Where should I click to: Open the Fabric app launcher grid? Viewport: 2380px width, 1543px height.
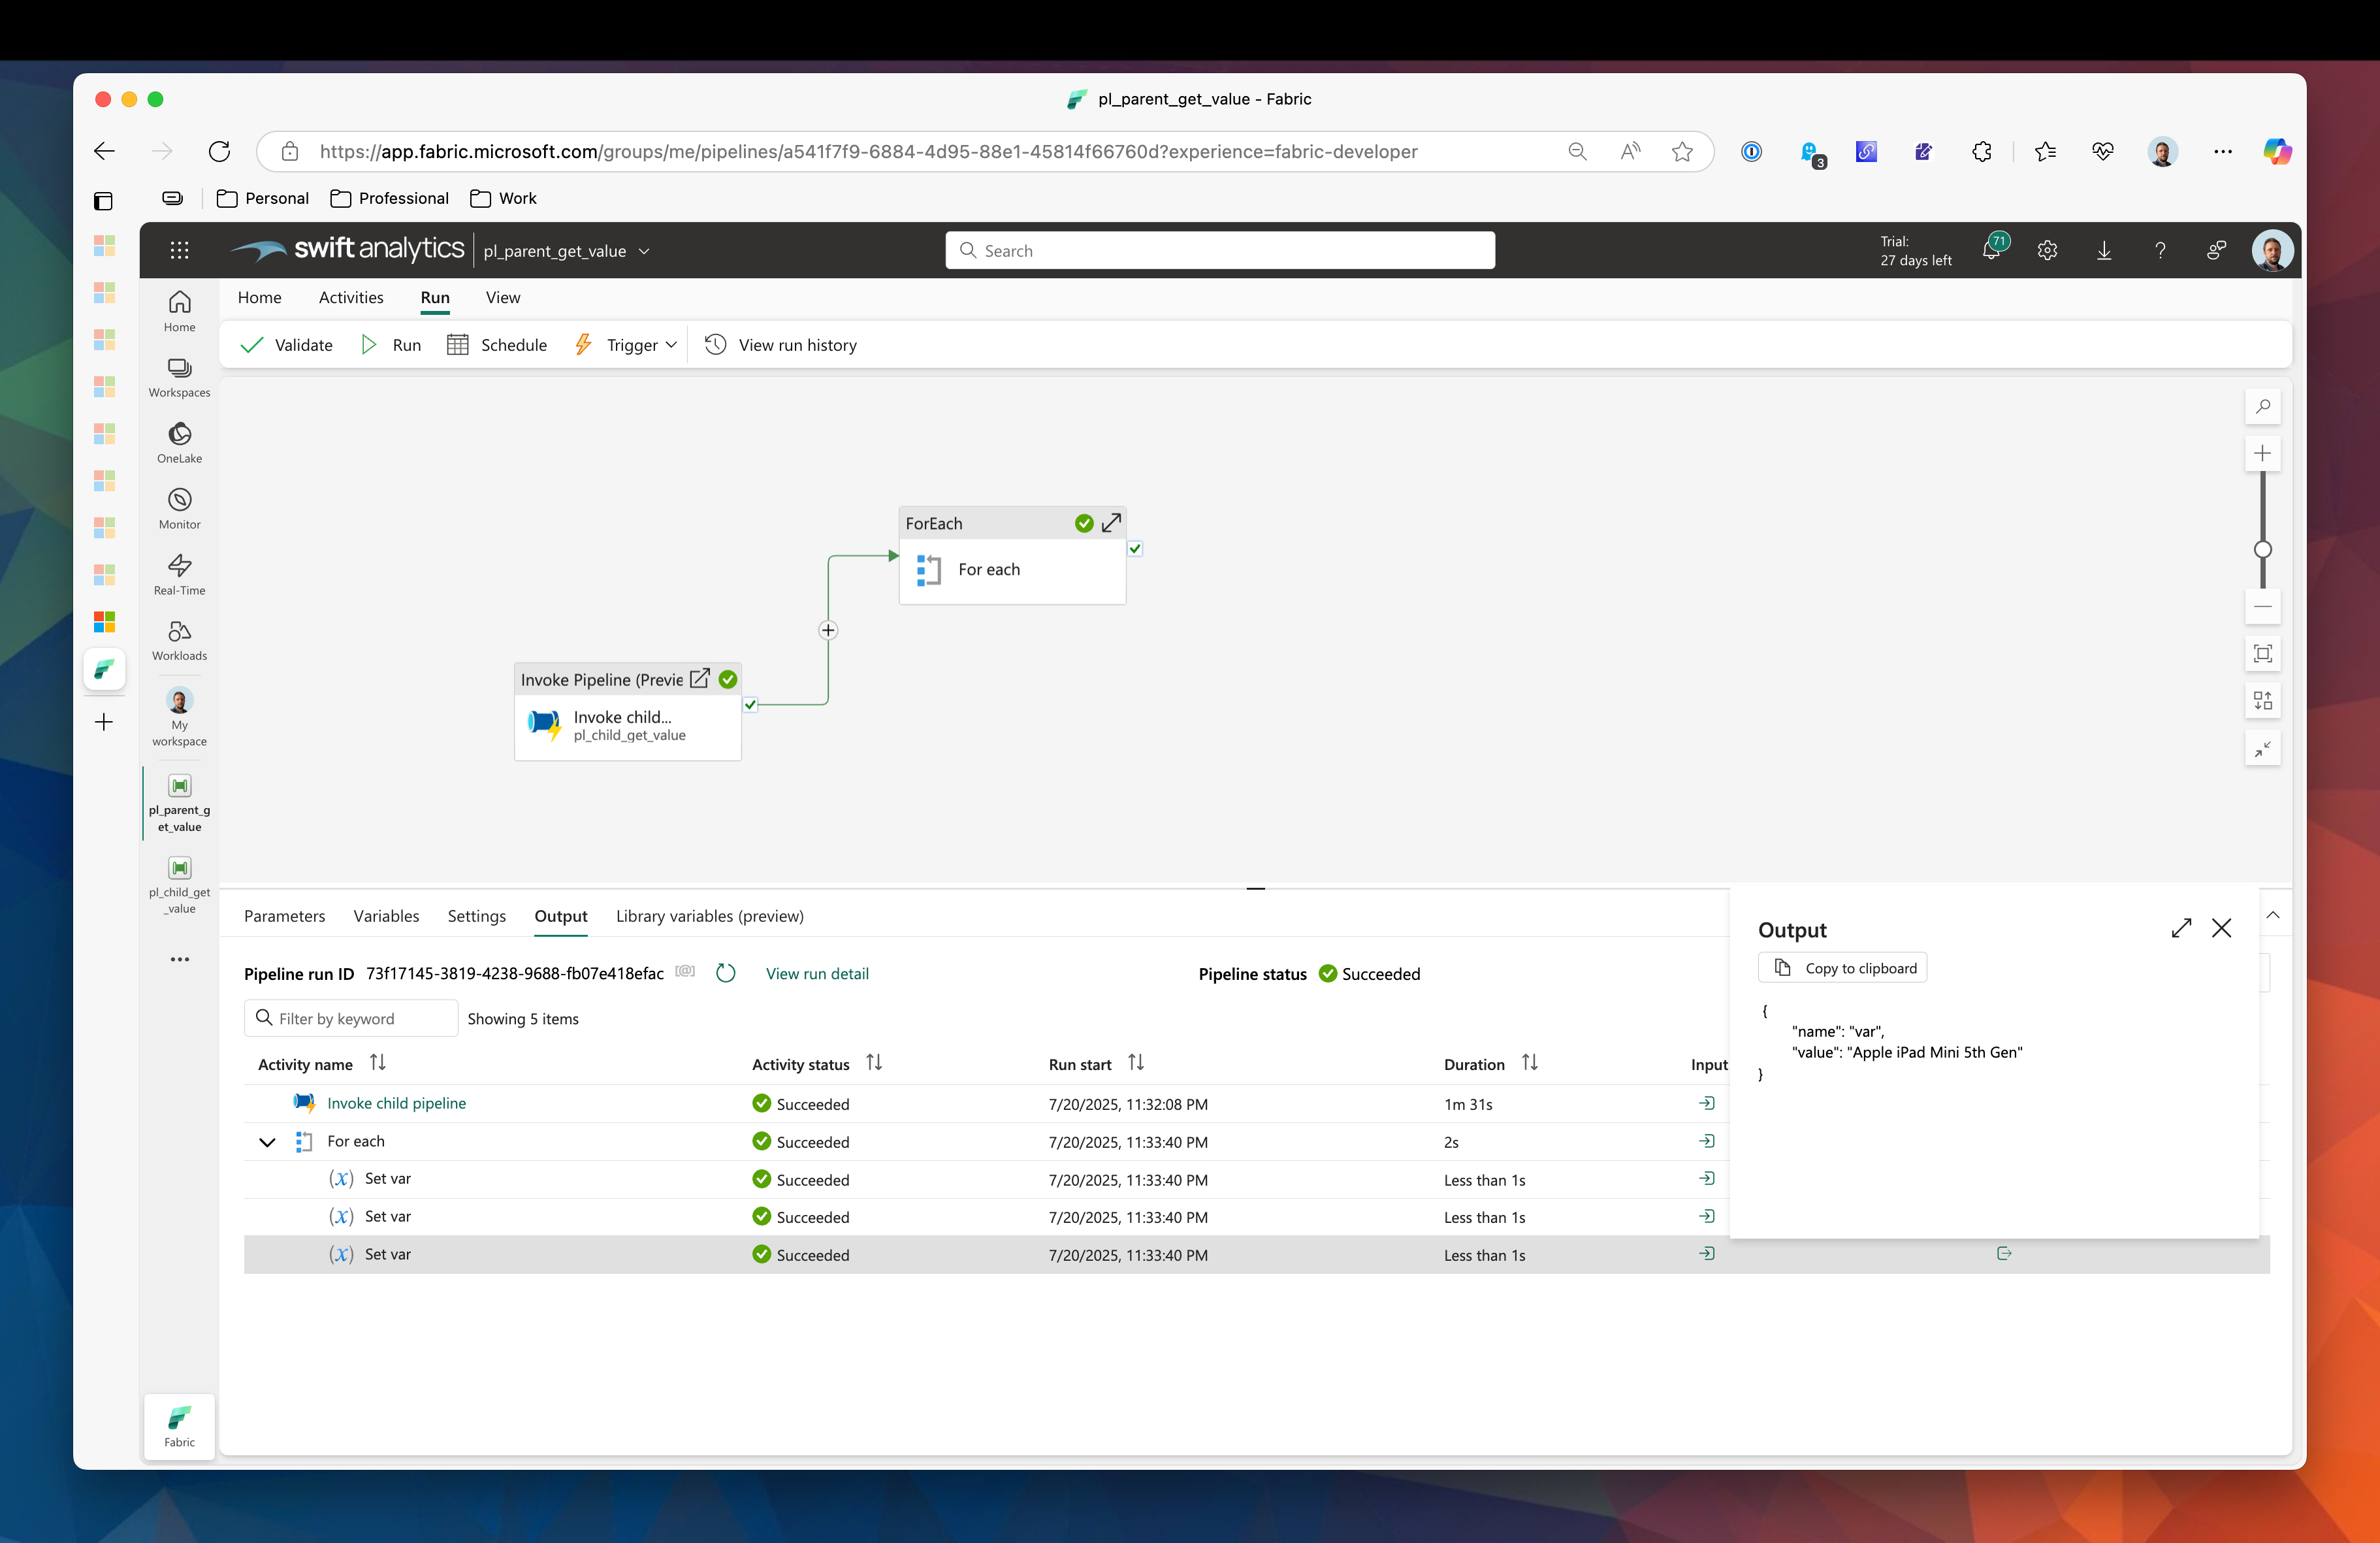(x=180, y=250)
